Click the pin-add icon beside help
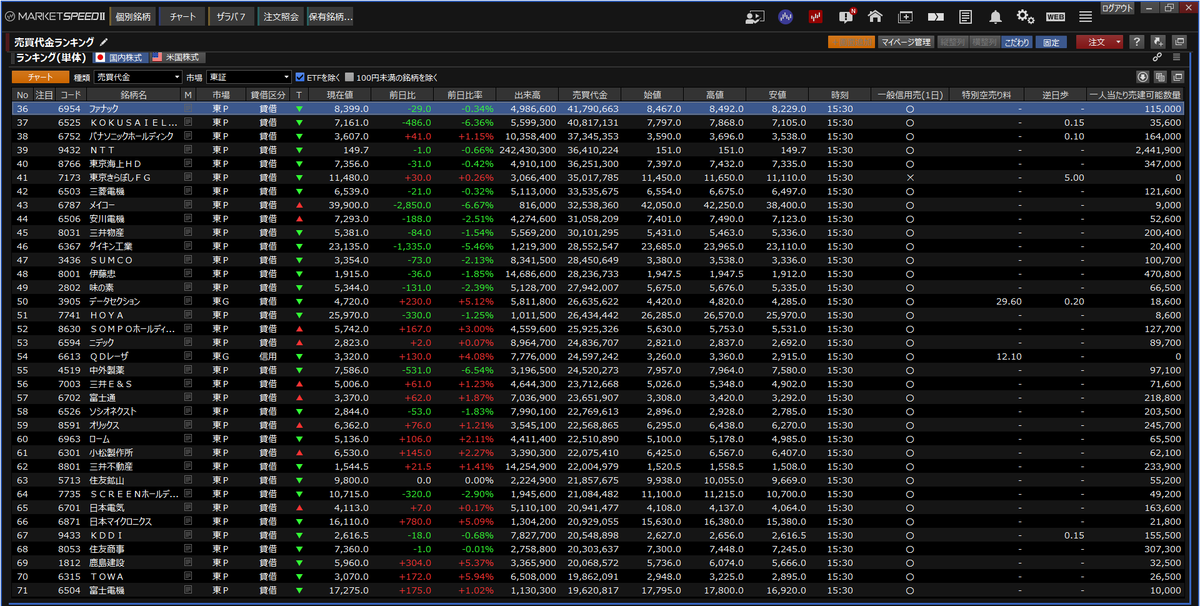Image resolution: width=1200 pixels, height=606 pixels. (x=1157, y=42)
